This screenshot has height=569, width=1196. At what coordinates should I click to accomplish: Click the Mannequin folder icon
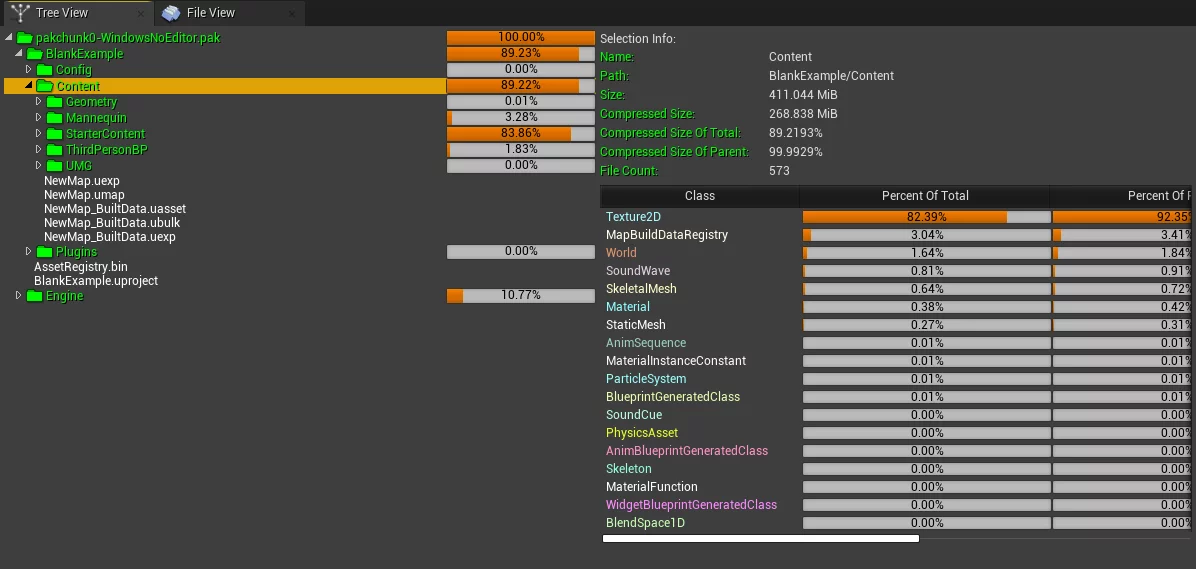point(55,118)
